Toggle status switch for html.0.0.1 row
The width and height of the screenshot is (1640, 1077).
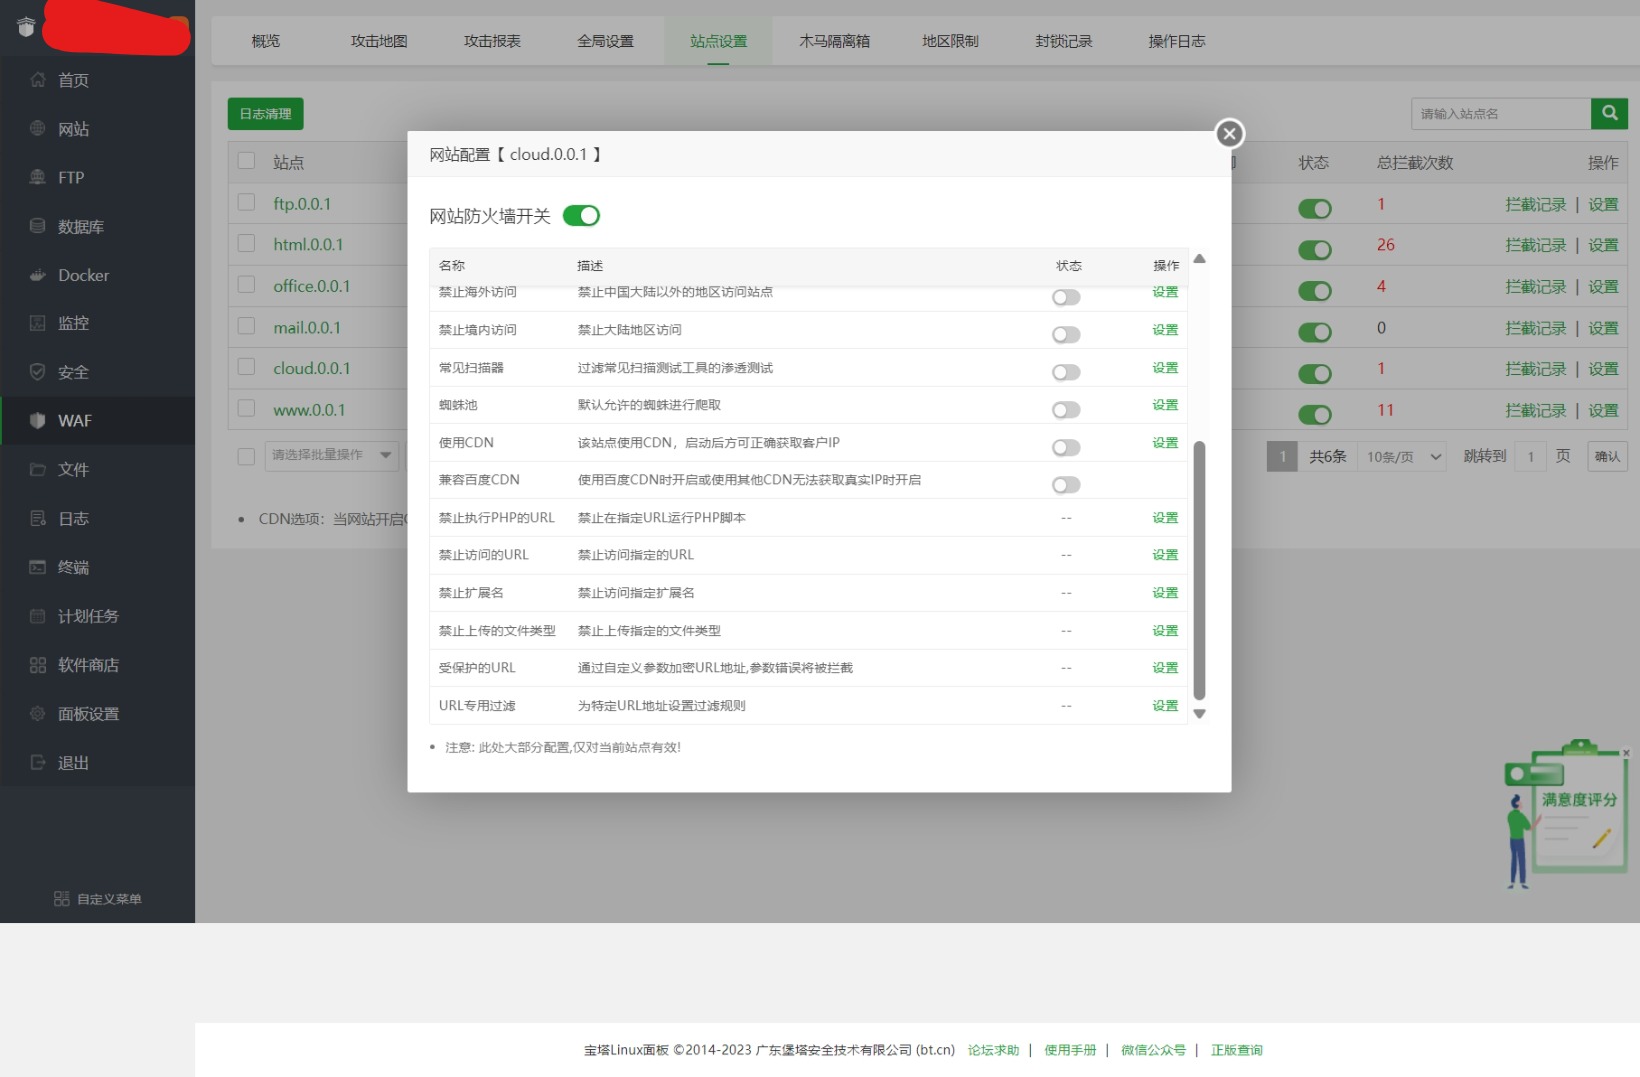tap(1315, 250)
